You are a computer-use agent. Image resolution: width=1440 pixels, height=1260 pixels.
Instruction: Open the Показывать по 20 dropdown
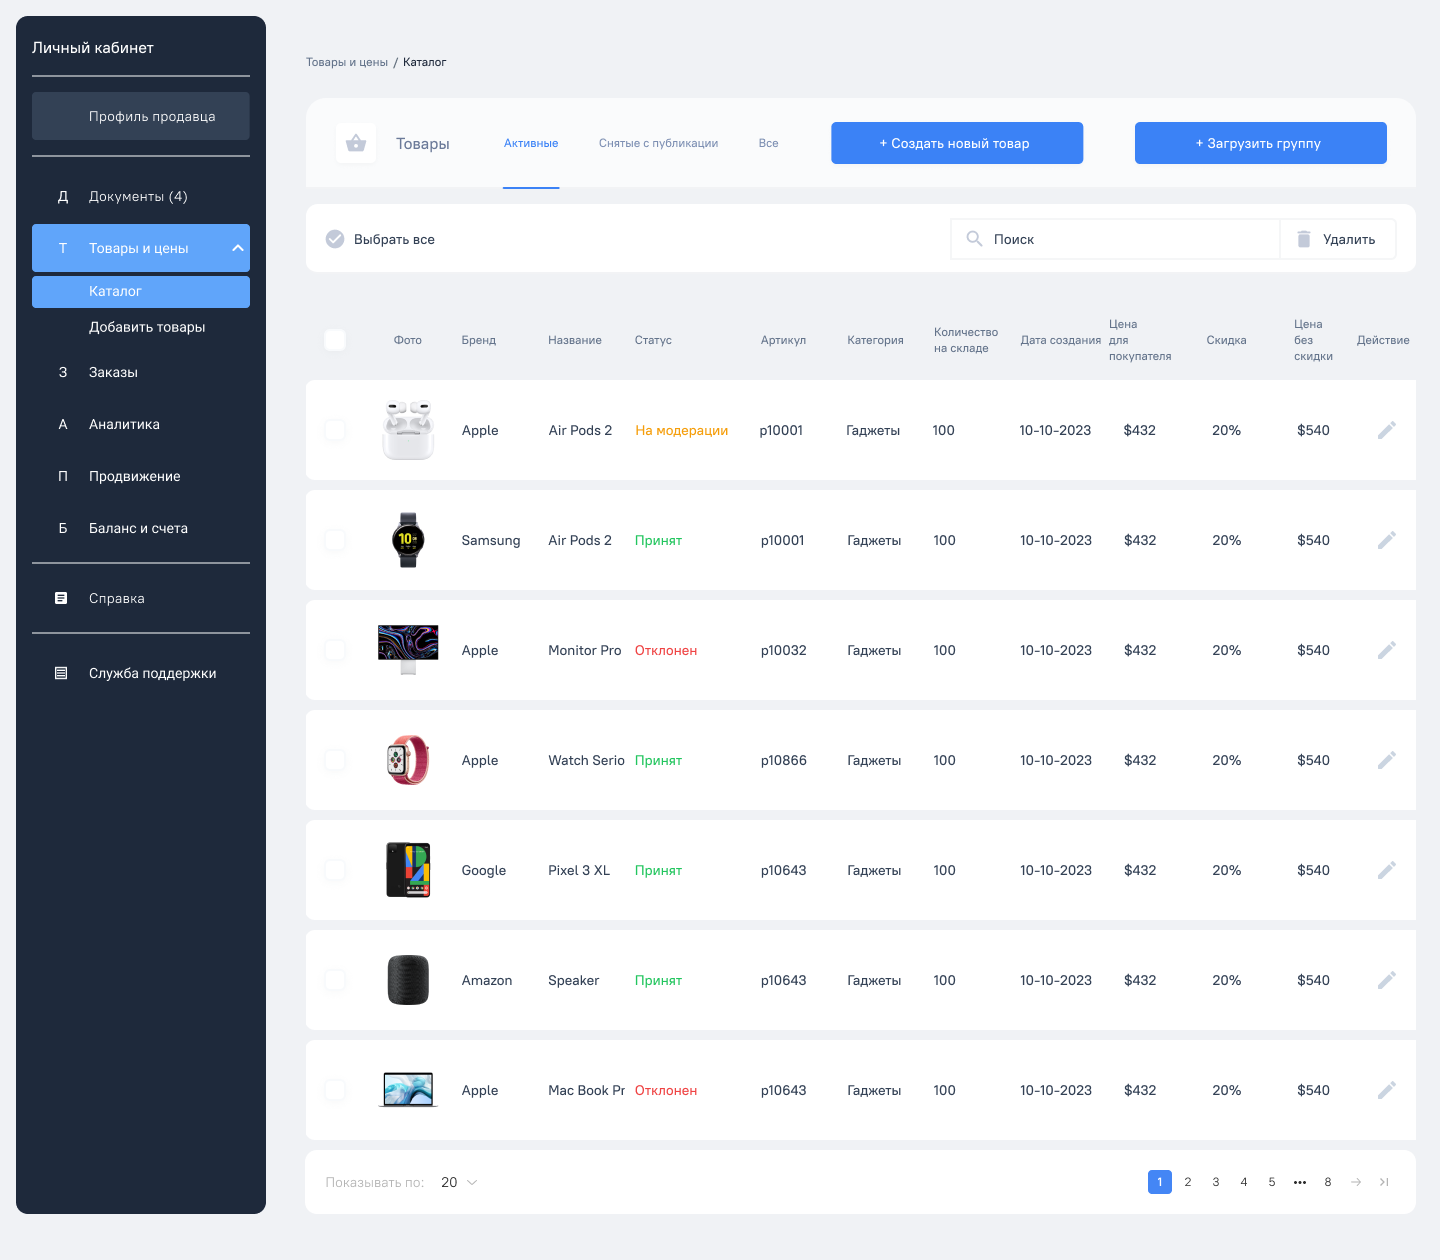[x=460, y=1182]
